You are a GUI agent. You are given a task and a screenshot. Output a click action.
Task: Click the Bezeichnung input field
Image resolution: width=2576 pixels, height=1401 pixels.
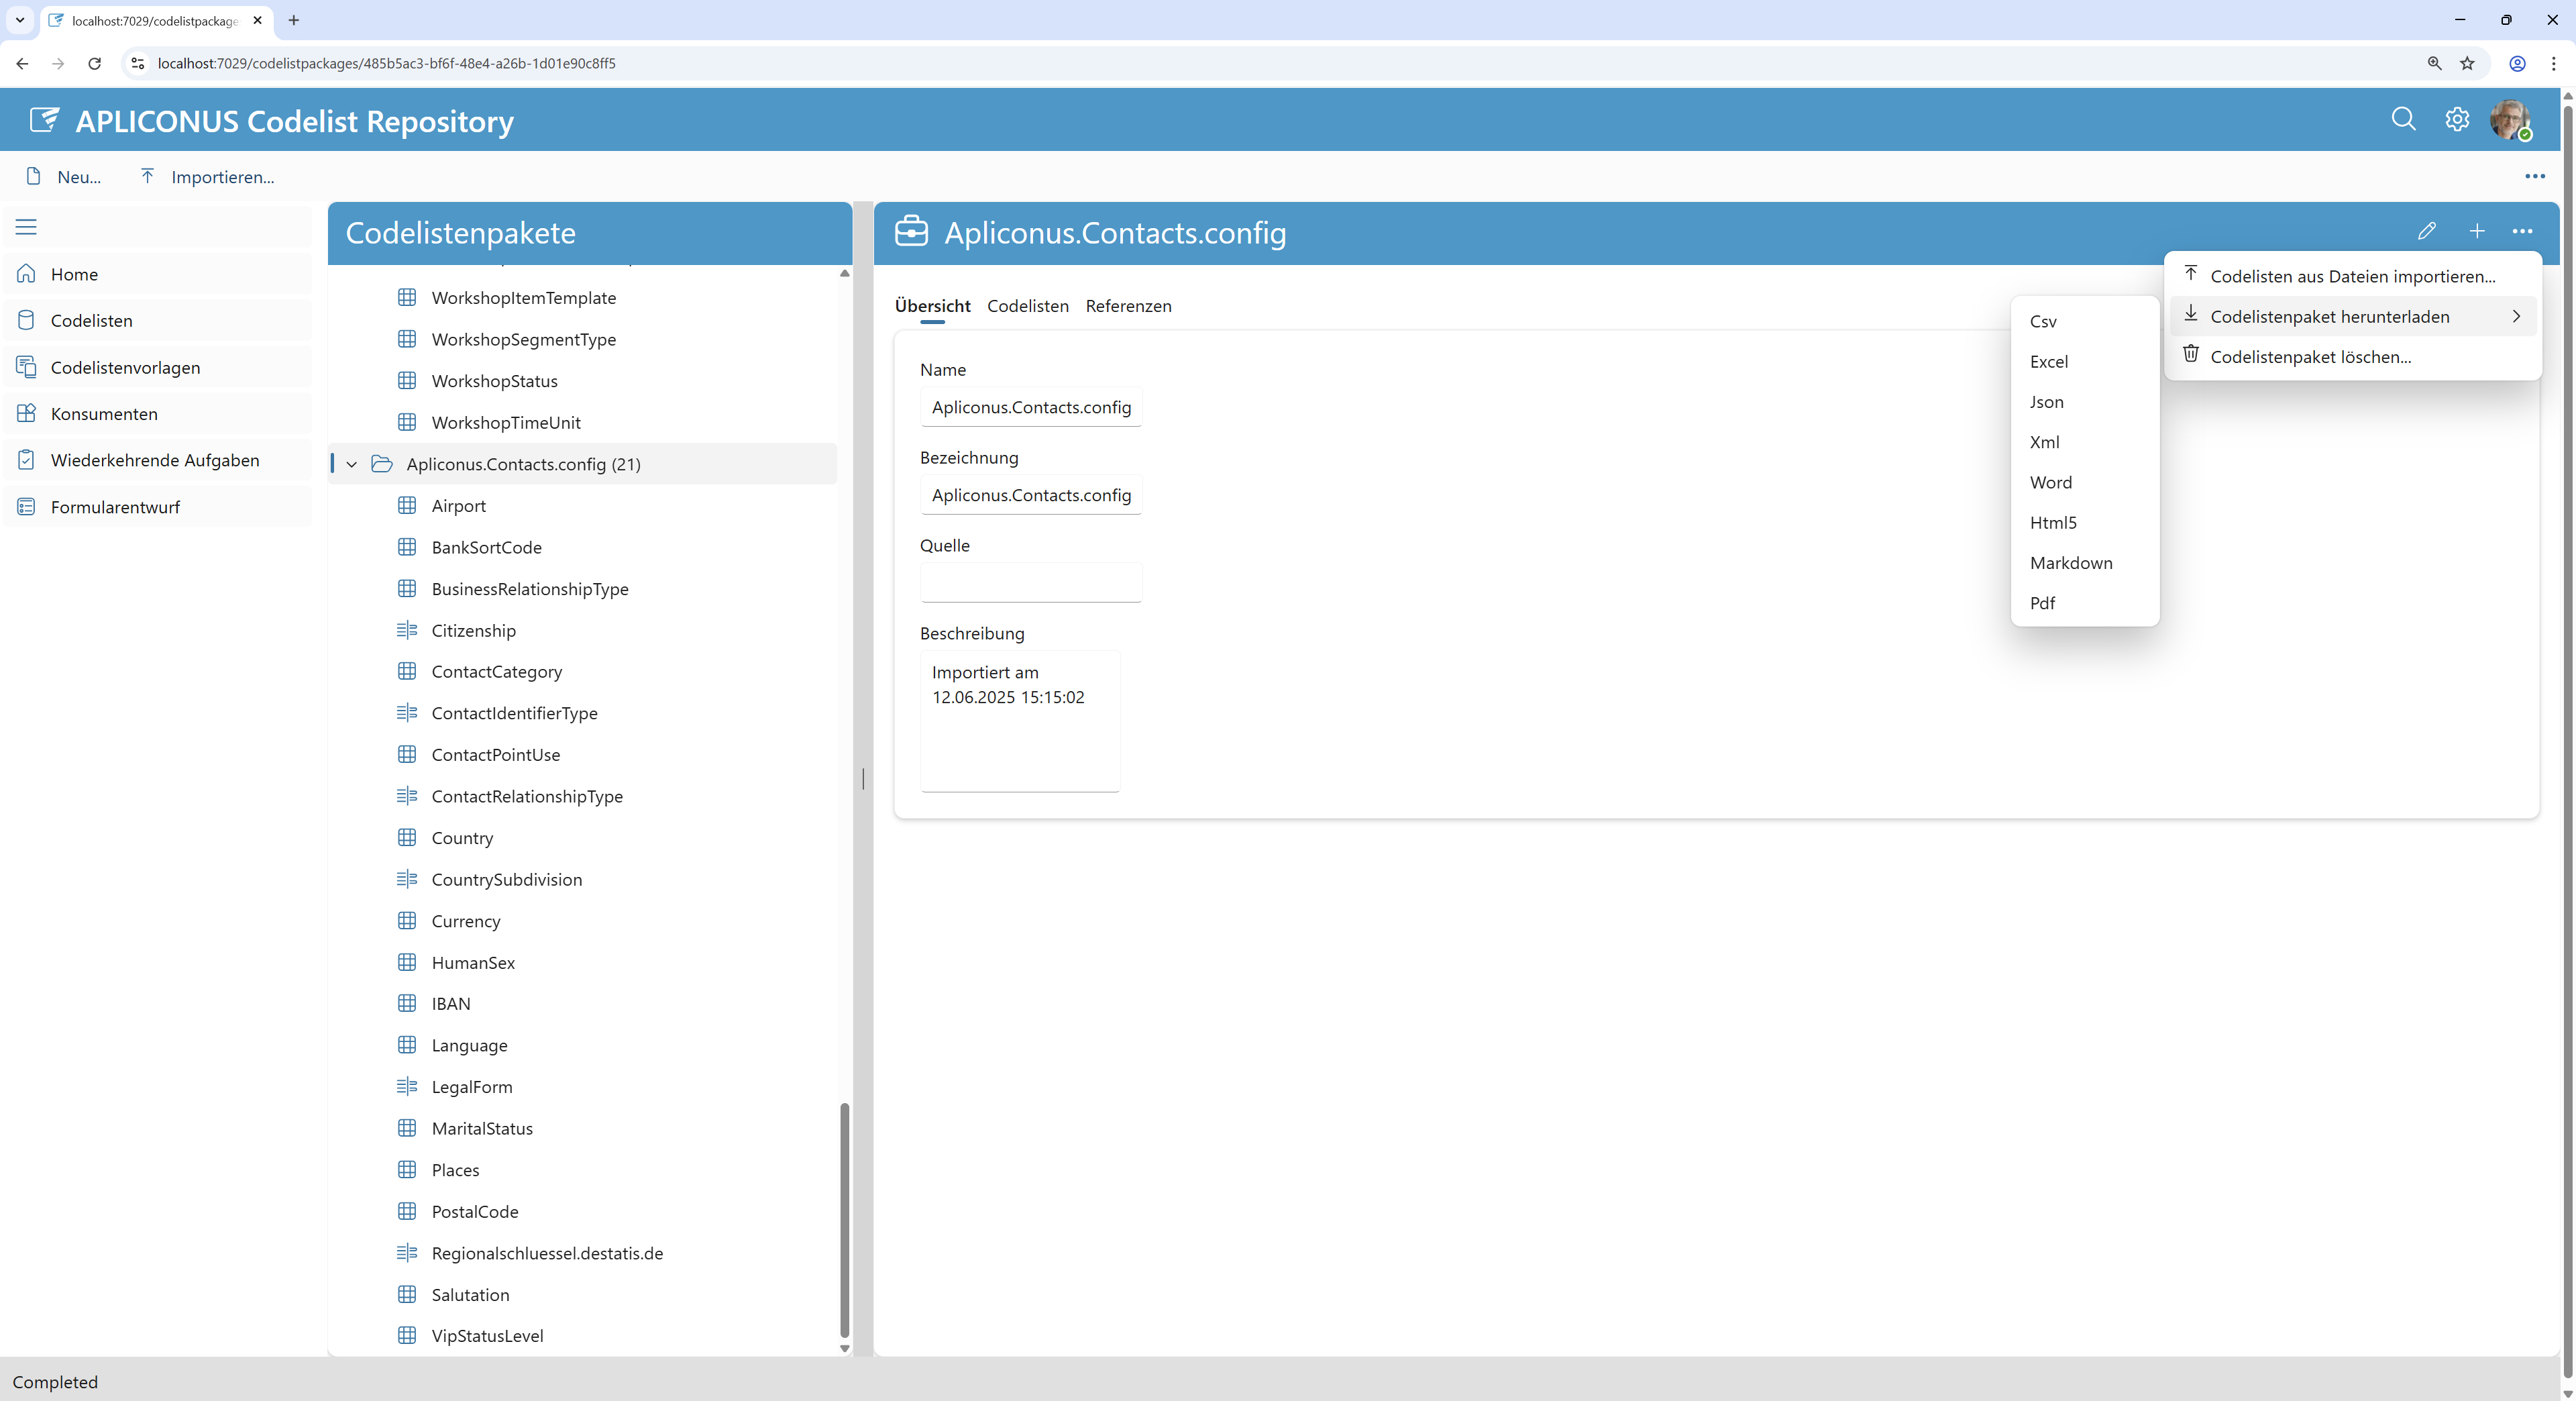tap(1030, 494)
